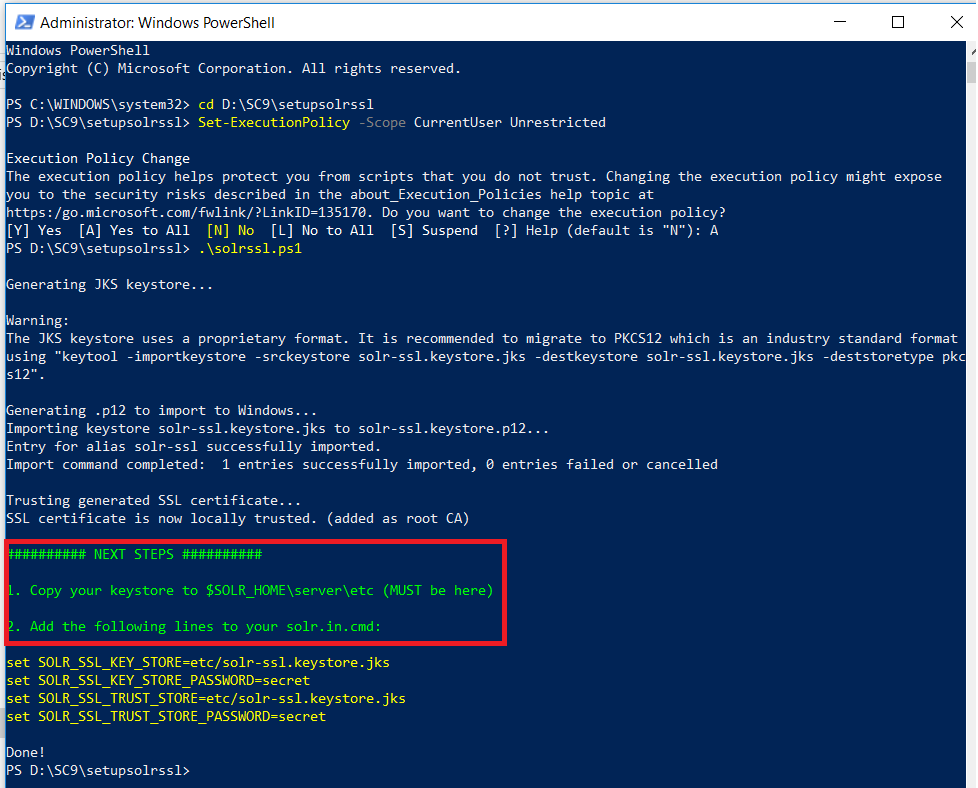The image size is (978, 788).
Task: Click the 'Execution Policy Change' heading
Action: pyautogui.click(x=98, y=158)
